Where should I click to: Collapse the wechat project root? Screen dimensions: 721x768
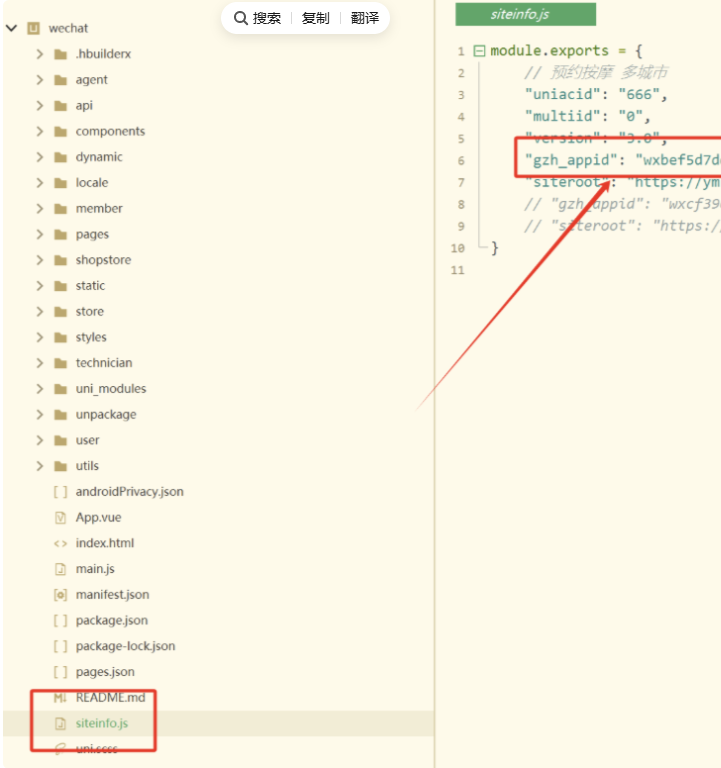coord(11,28)
